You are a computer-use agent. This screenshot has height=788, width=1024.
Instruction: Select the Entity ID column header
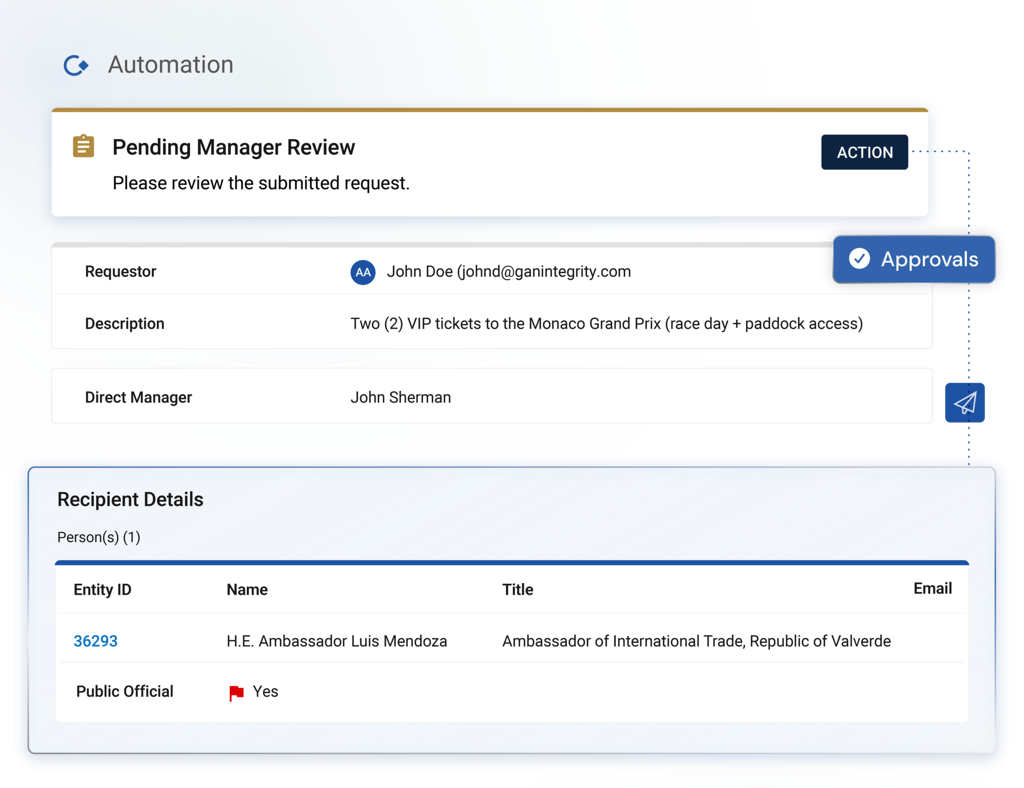click(103, 590)
